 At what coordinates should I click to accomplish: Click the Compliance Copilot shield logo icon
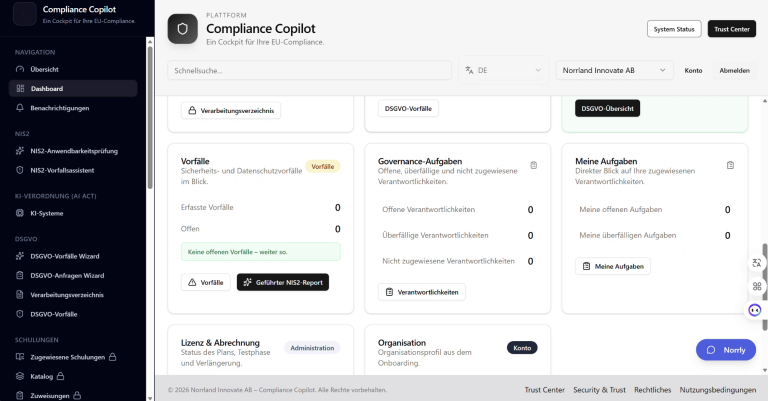coord(183,30)
